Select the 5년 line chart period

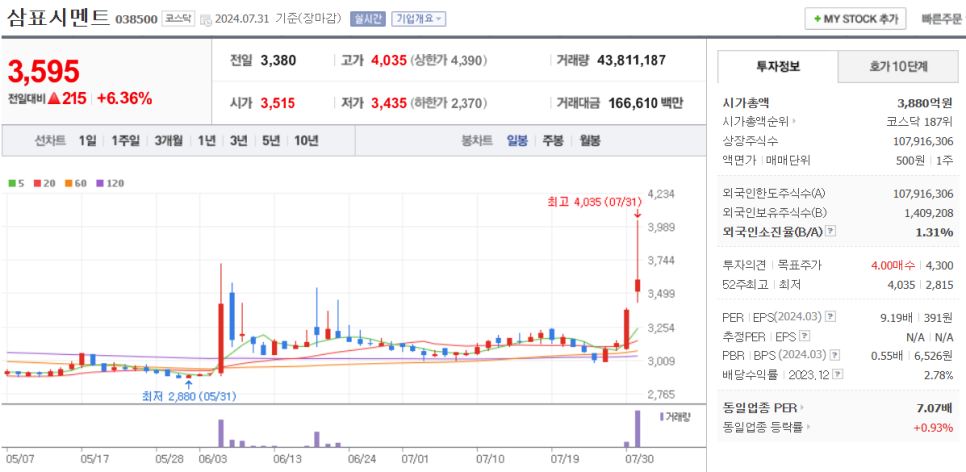coord(270,140)
